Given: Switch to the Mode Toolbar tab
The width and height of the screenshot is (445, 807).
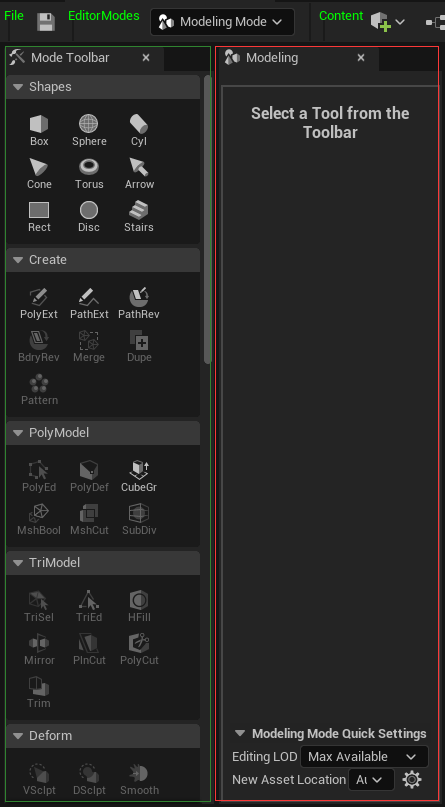Looking at the screenshot, I should [x=70, y=58].
